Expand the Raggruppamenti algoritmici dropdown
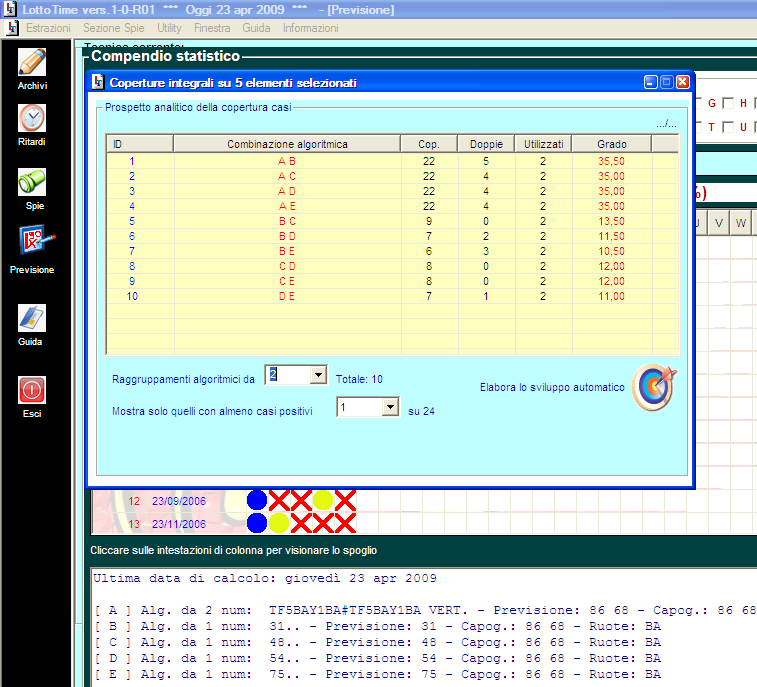Screen dimensions: 757x687 tap(318, 375)
